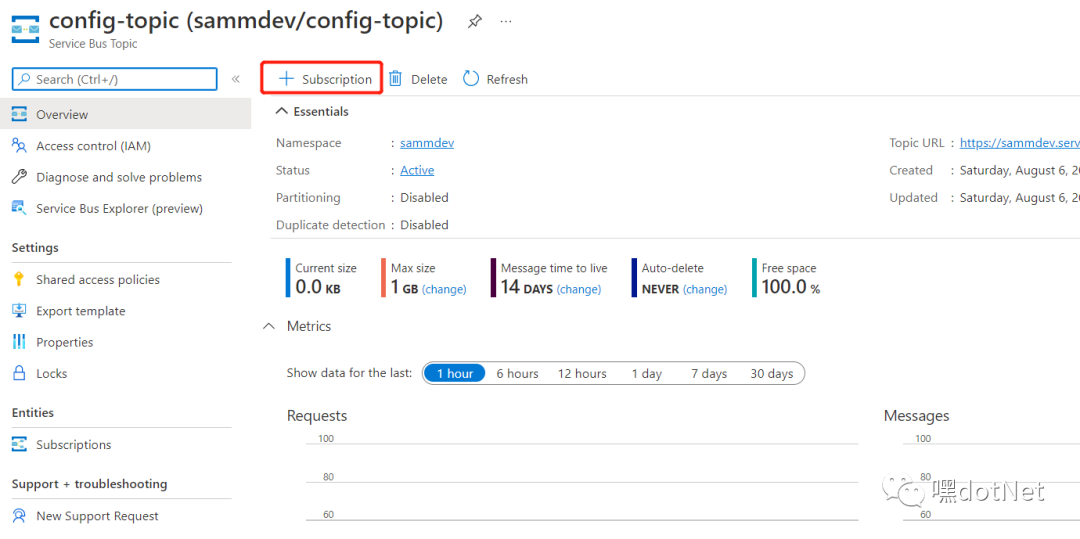The height and width of the screenshot is (539, 1080).
Task: Open Diagnose and solve problems
Action: [118, 177]
